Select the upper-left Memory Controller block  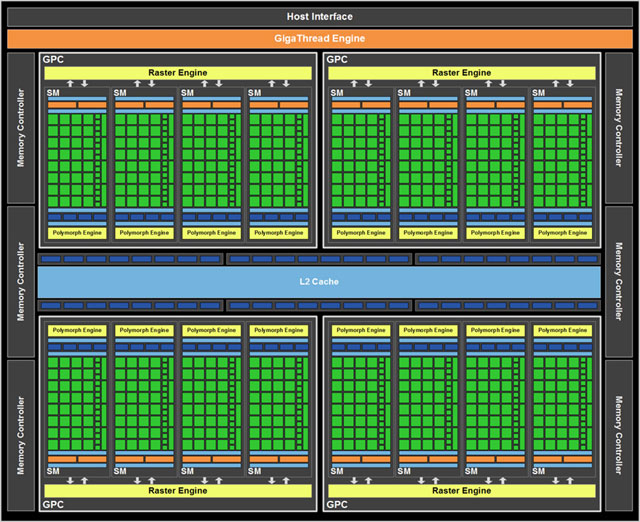(x=21, y=128)
